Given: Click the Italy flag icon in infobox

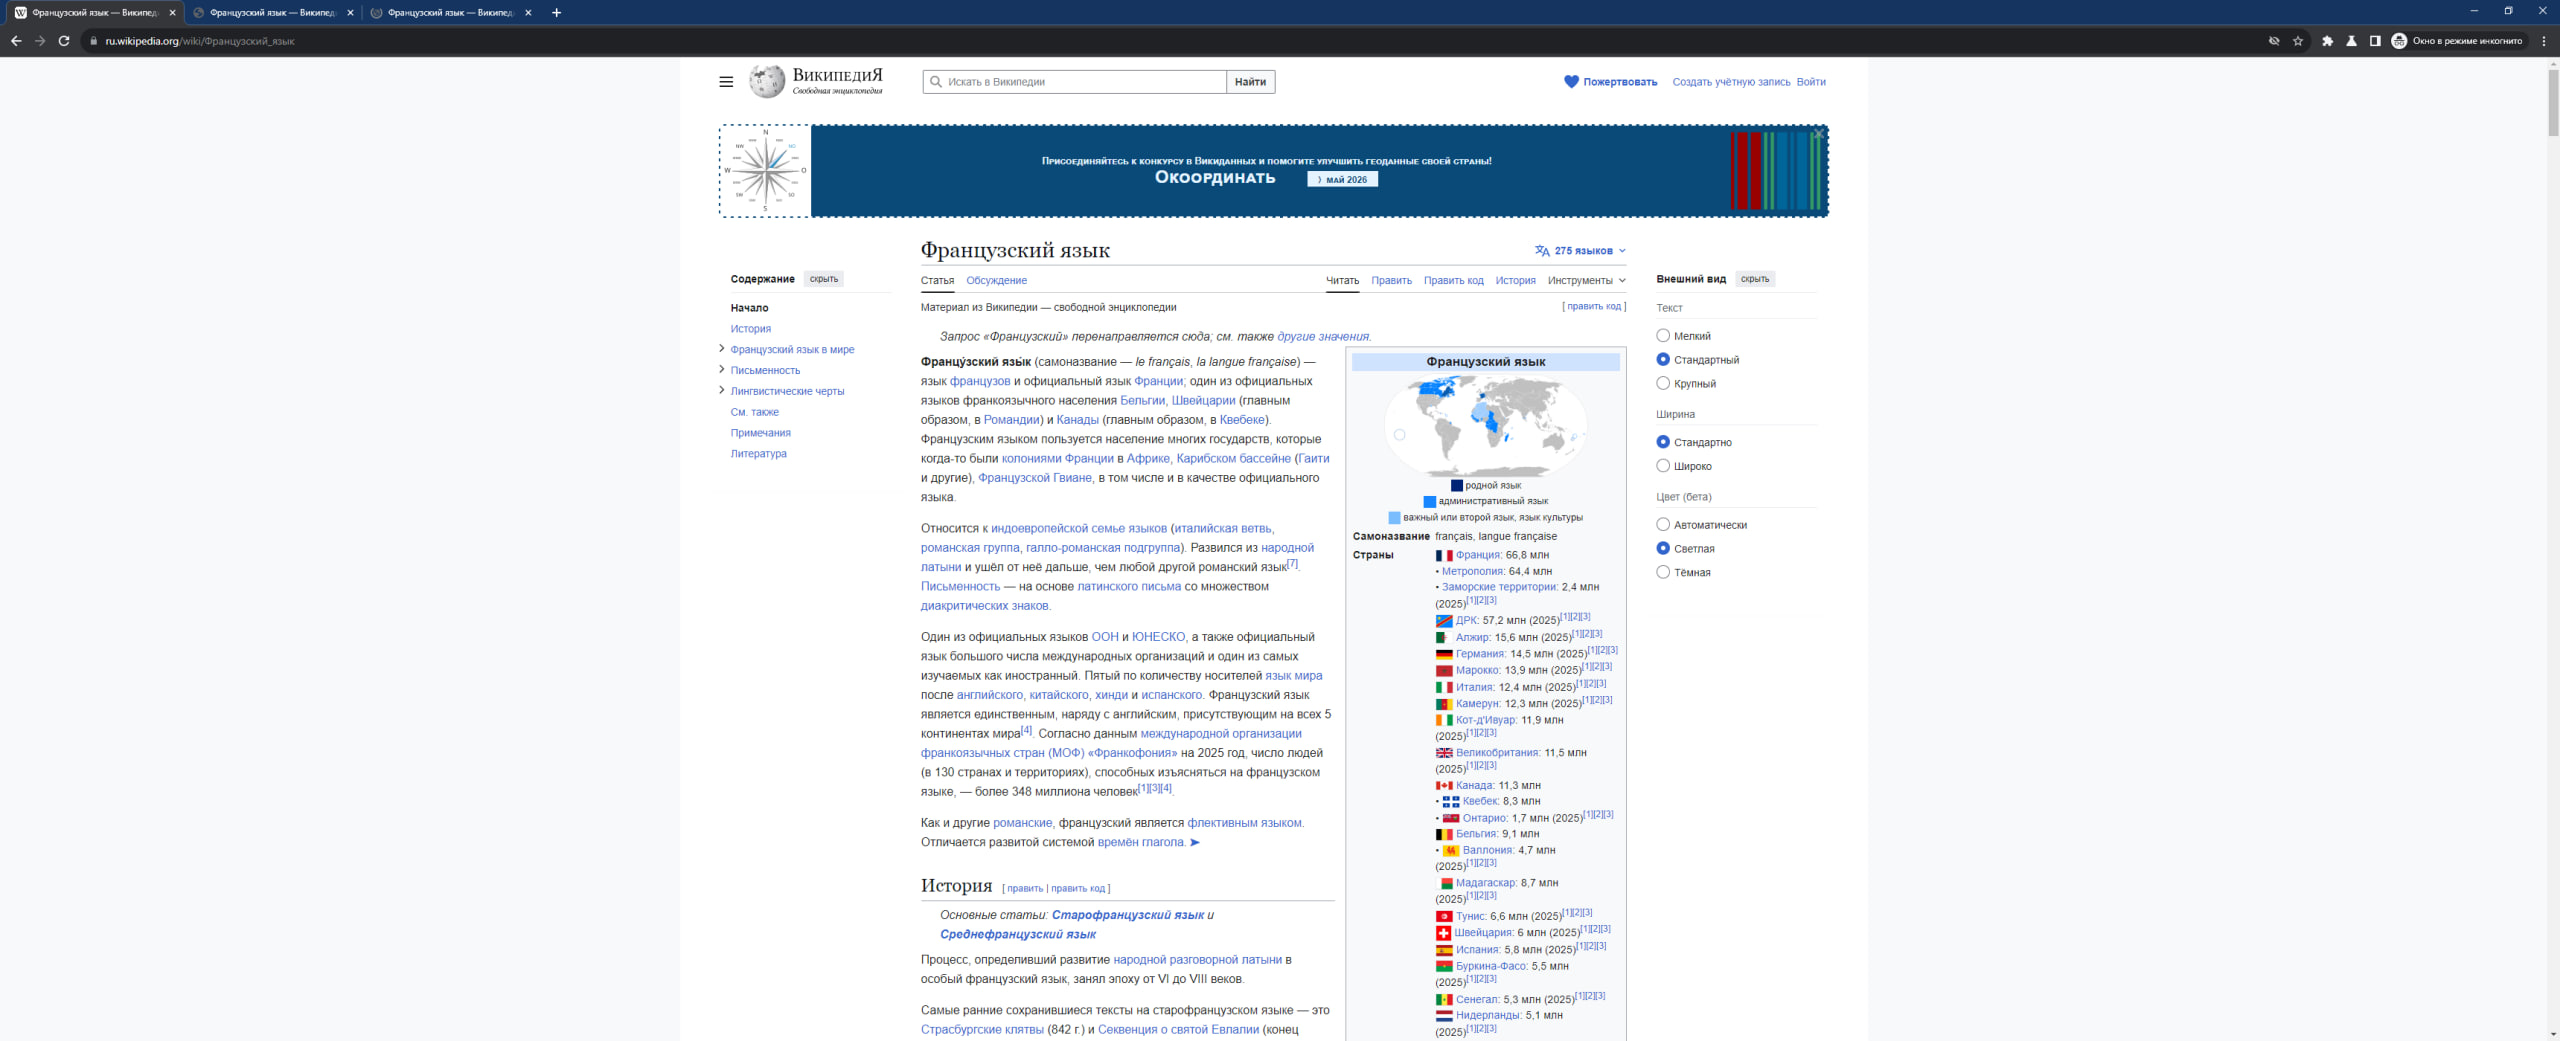Looking at the screenshot, I should pyautogui.click(x=1444, y=688).
